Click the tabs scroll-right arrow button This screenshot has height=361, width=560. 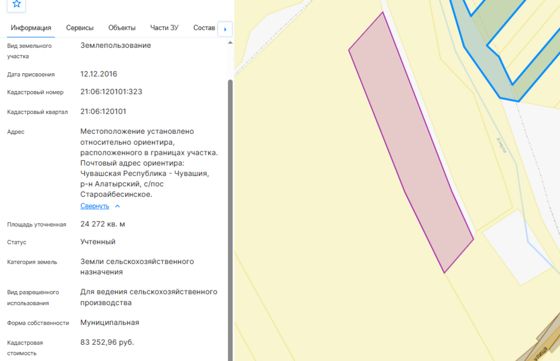pos(225,29)
